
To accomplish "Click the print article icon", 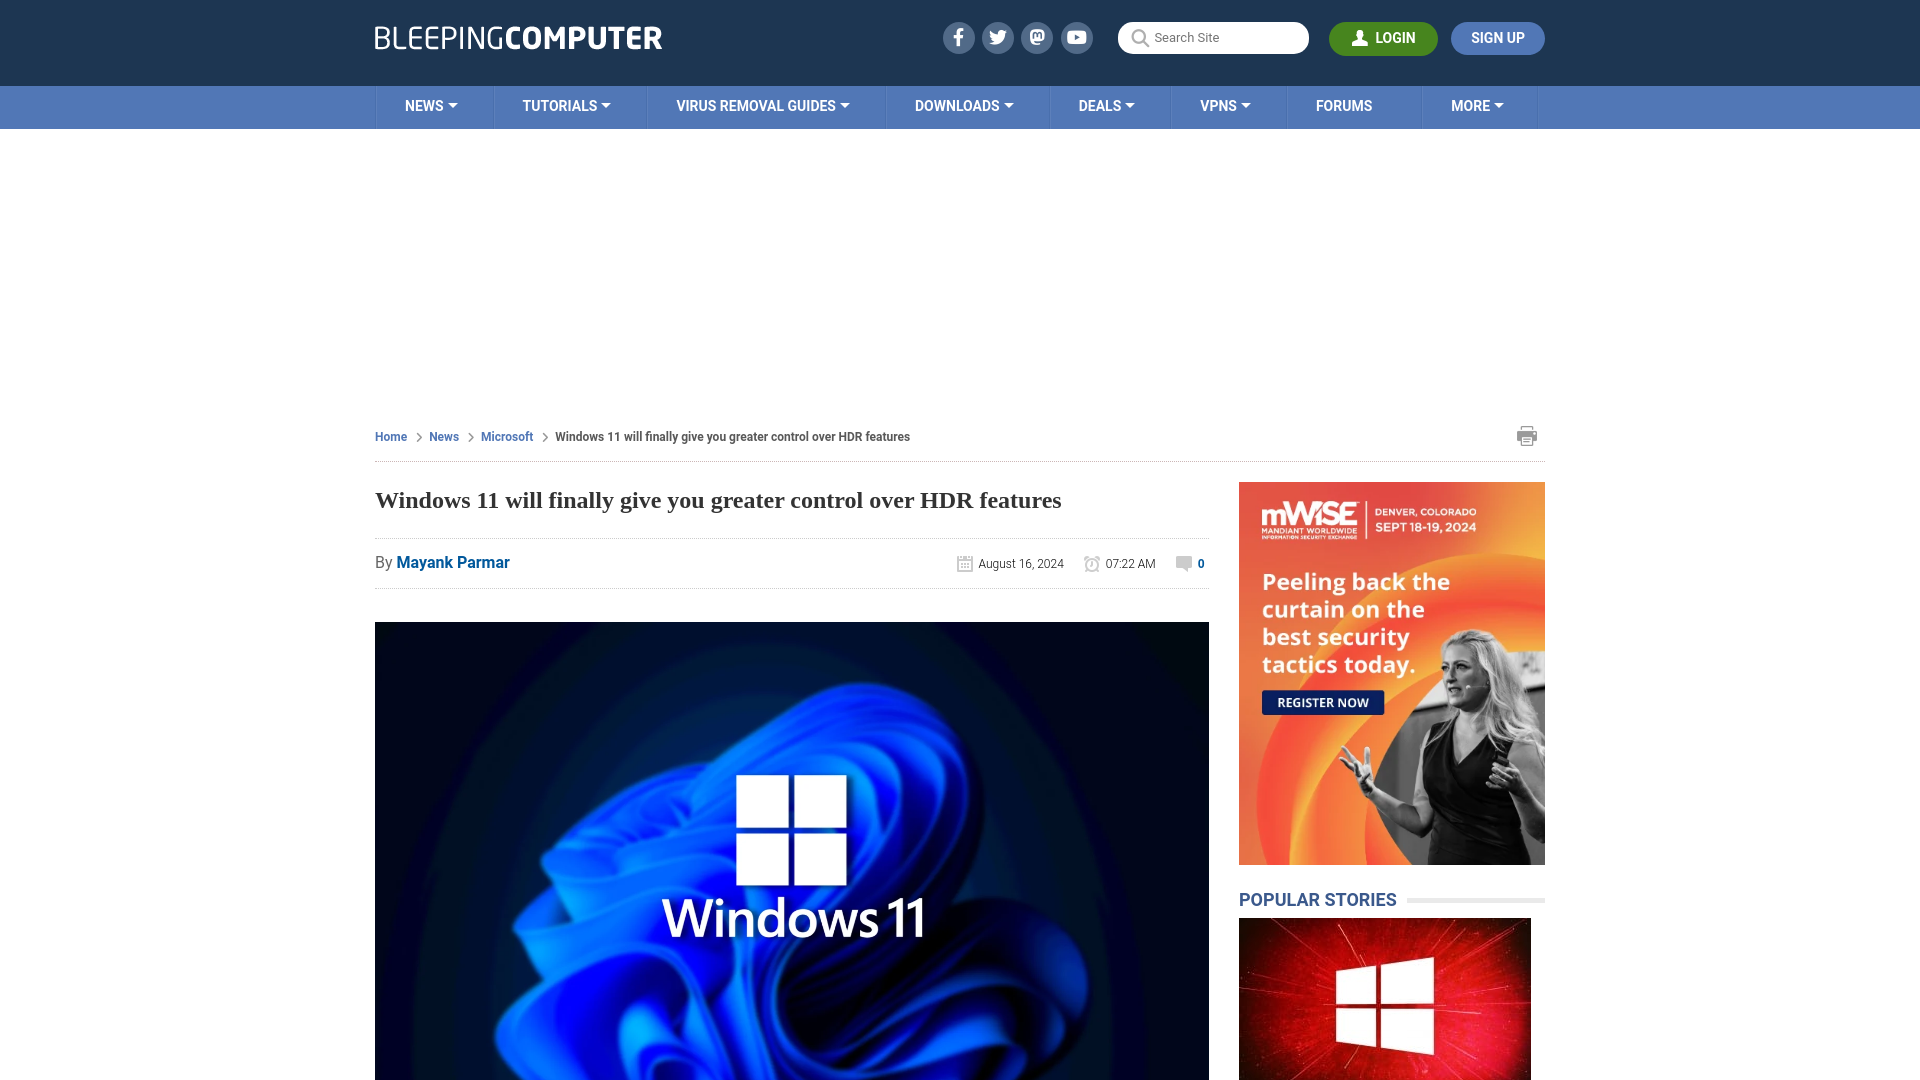I will pos(1526,436).
